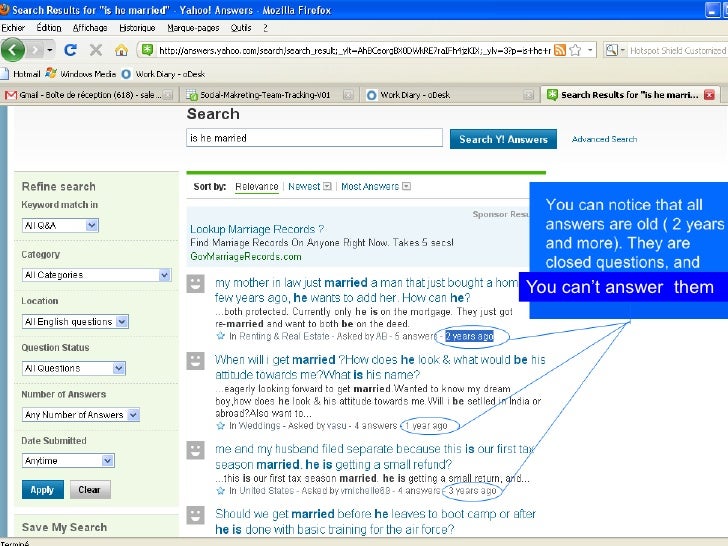Open the Date Submitted Anytime dropdown
The image size is (728, 546).
68,461
